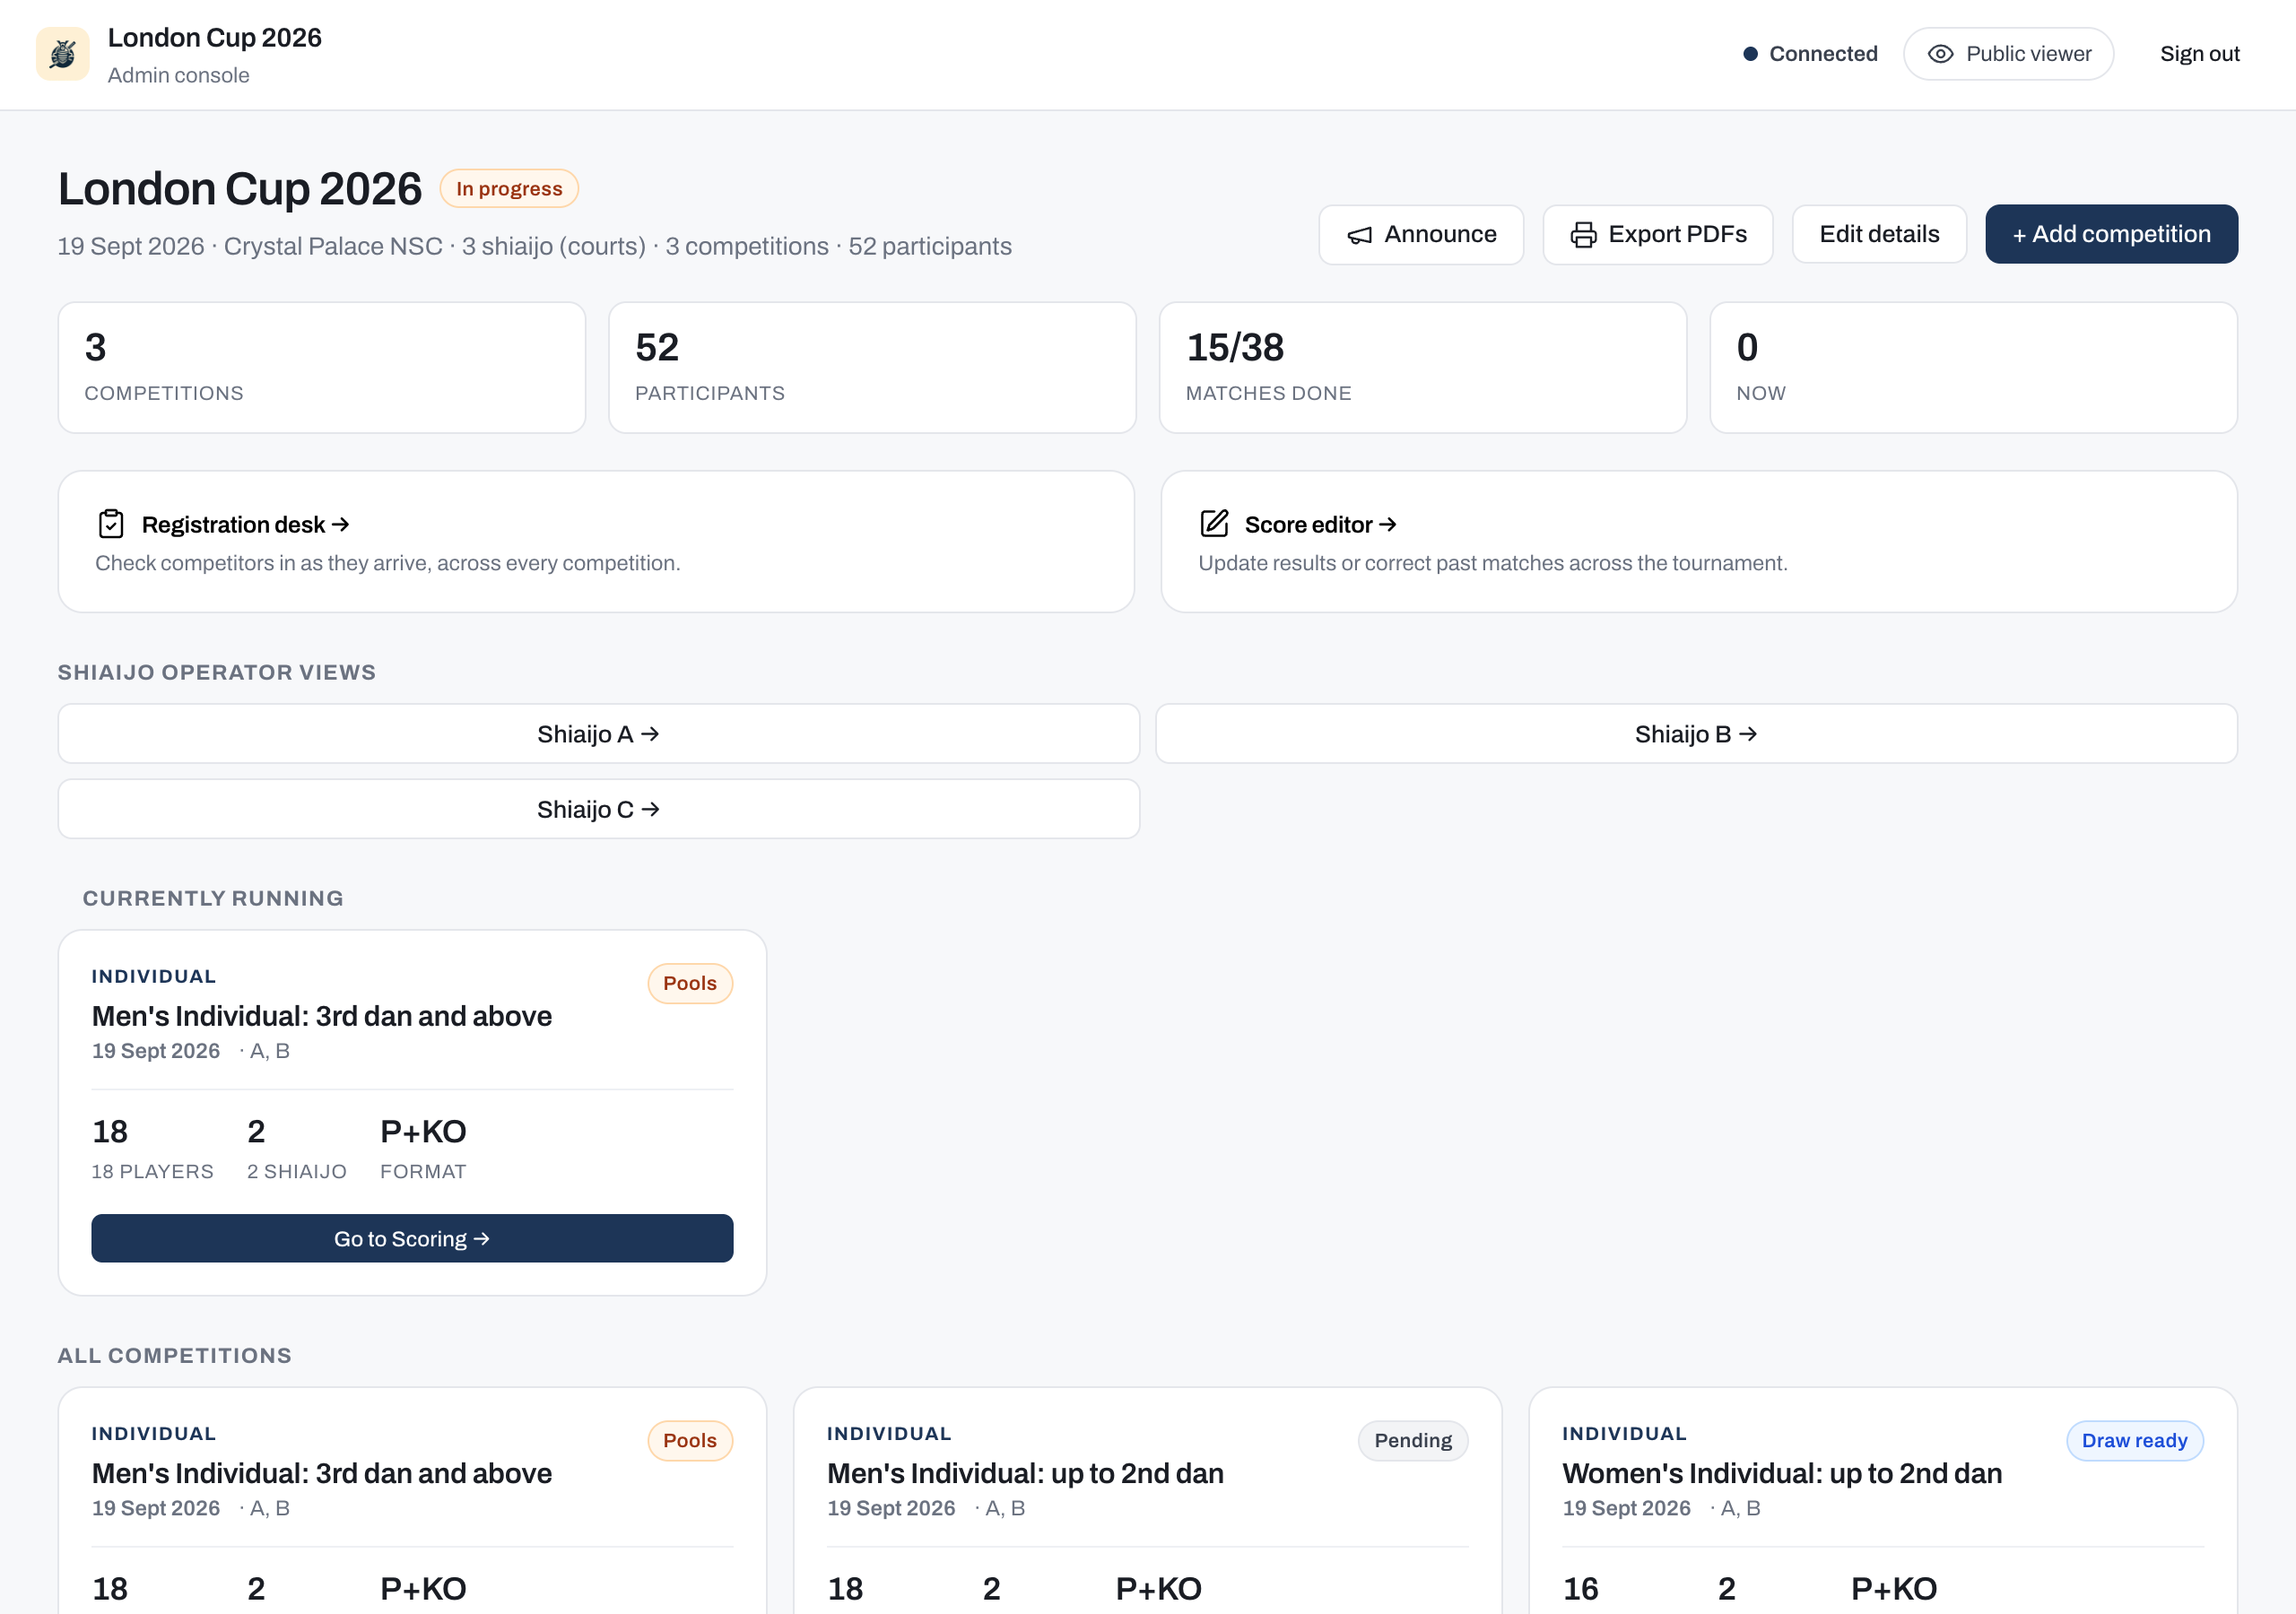
Task: Click the Draw ready status badge
Action: (x=2134, y=1440)
